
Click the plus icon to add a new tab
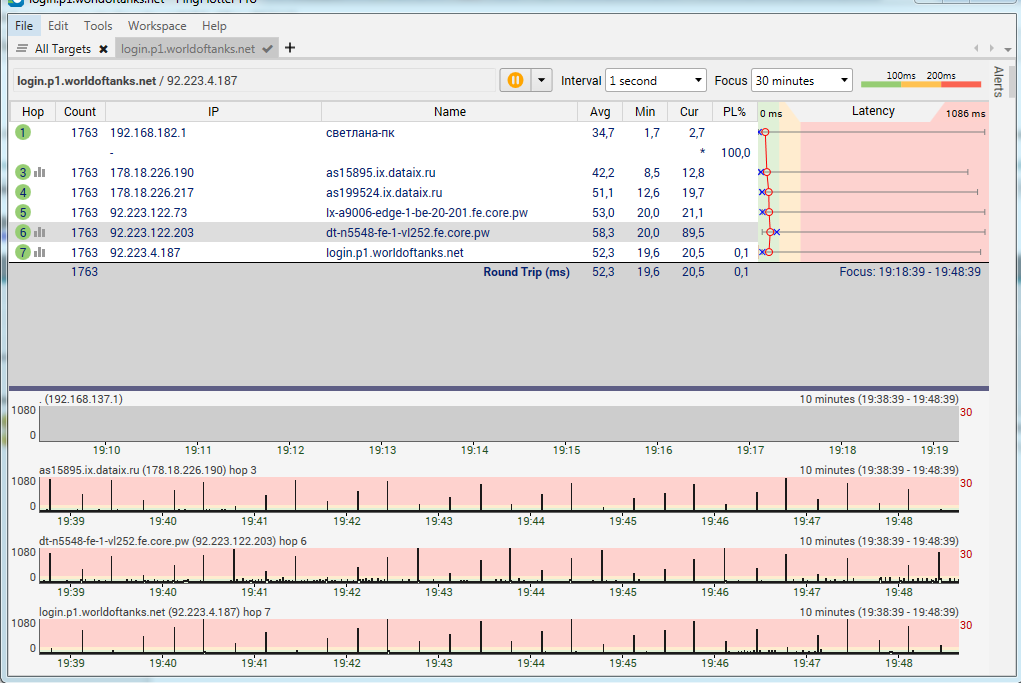click(290, 48)
